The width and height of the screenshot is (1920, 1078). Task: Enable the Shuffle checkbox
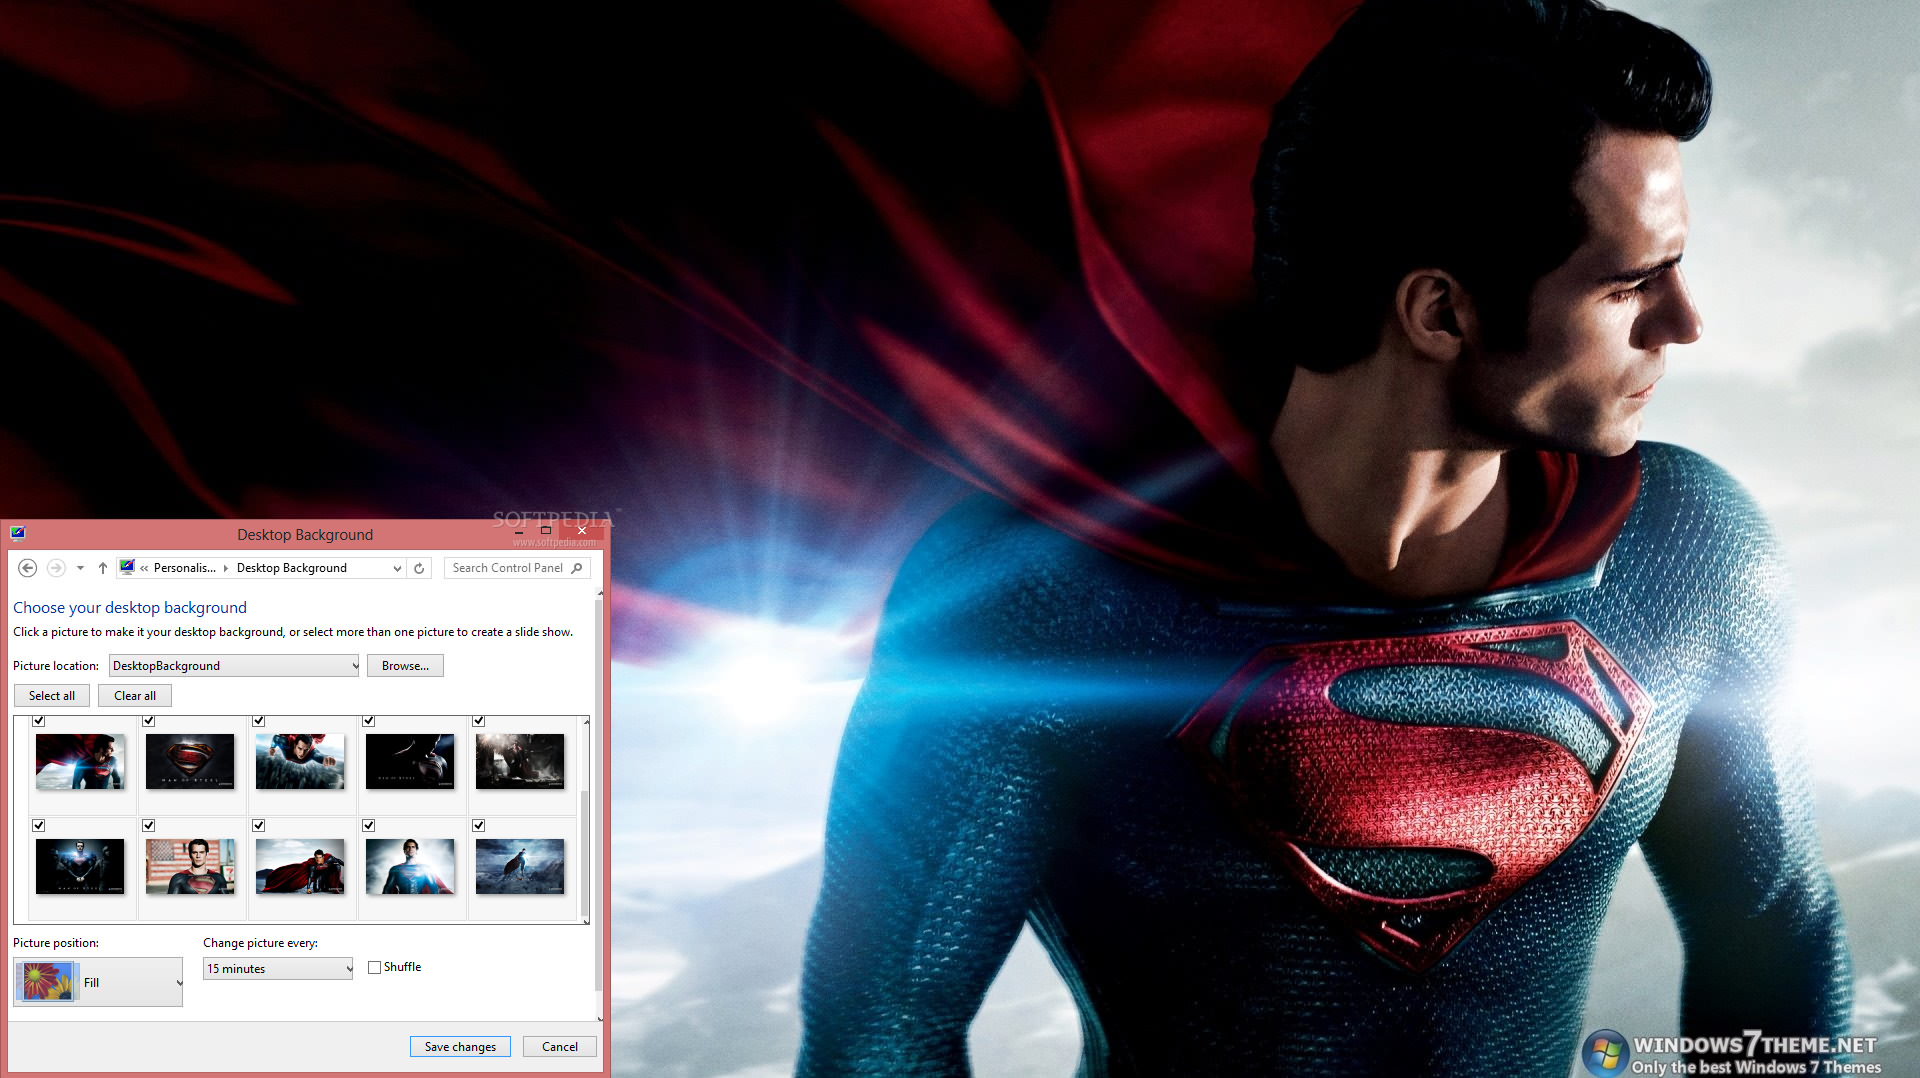point(374,967)
